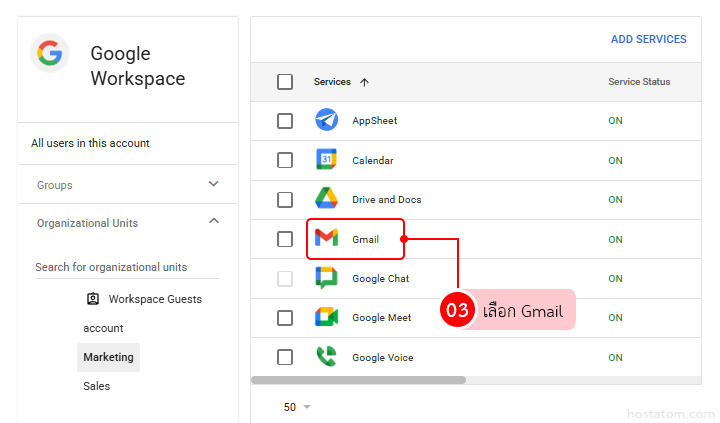The image size is (720, 423).
Task: Click the ON status for Gmail
Action: 615,239
